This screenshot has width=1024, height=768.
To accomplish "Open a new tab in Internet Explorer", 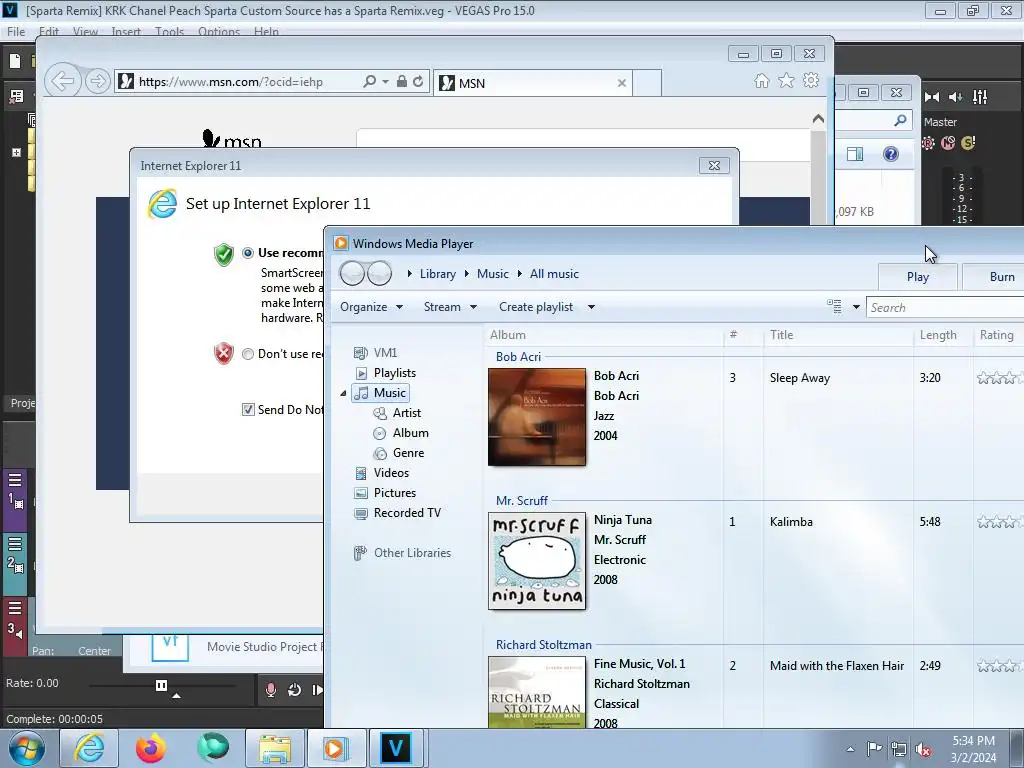I will (647, 83).
